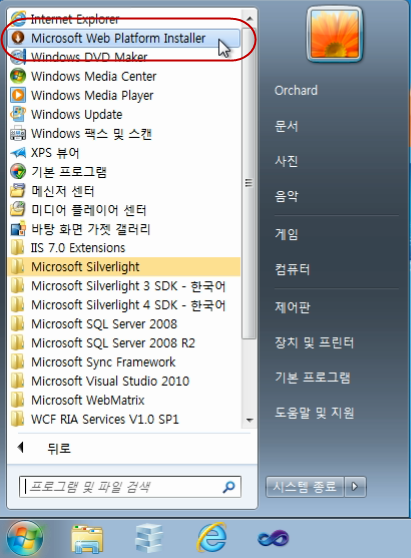Open Windows Explorer from the taskbar
The width and height of the screenshot is (411, 558).
87,539
